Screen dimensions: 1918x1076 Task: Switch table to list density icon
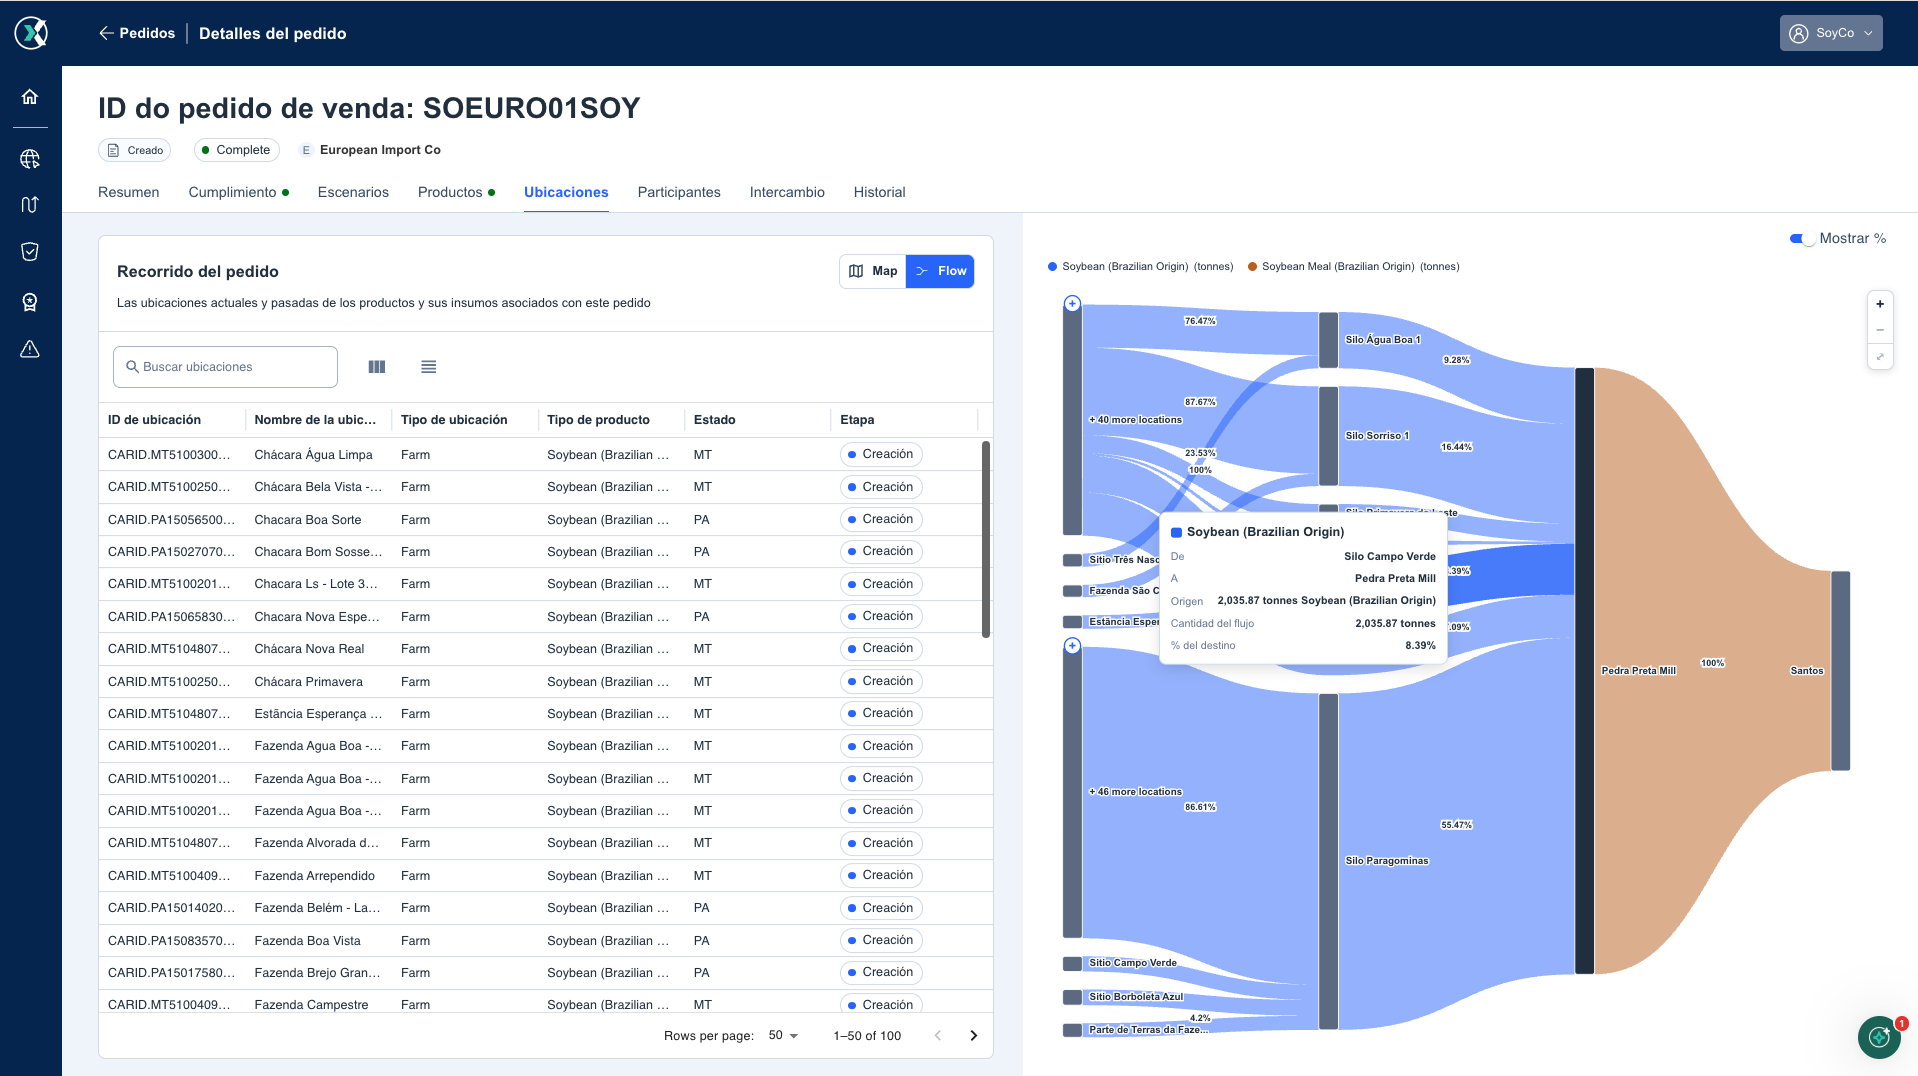tap(429, 367)
